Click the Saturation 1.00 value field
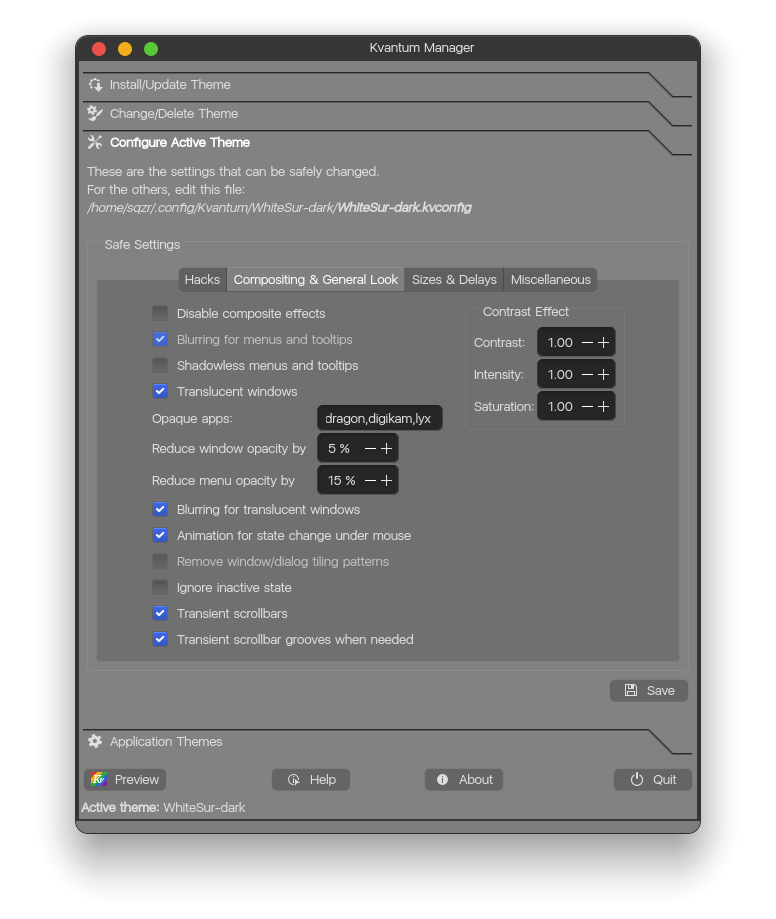This screenshot has height=919, width=776. pos(560,406)
